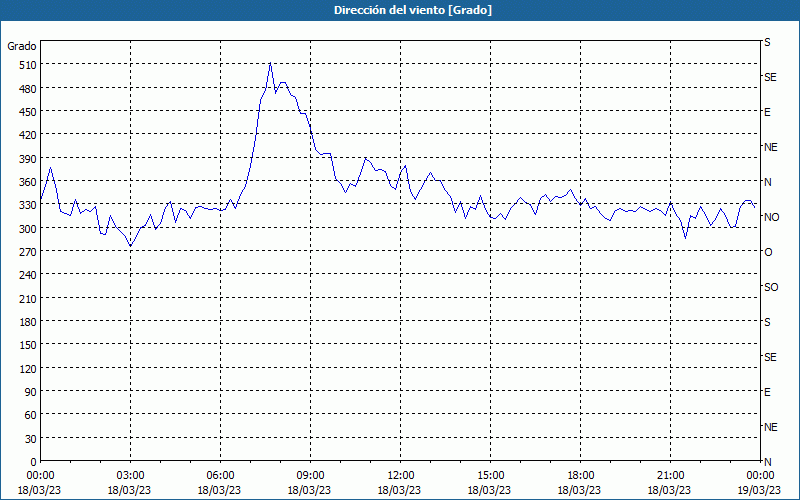Pick the 15:00 time axis label
Viewport: 800px width, 500px height.
click(x=490, y=476)
